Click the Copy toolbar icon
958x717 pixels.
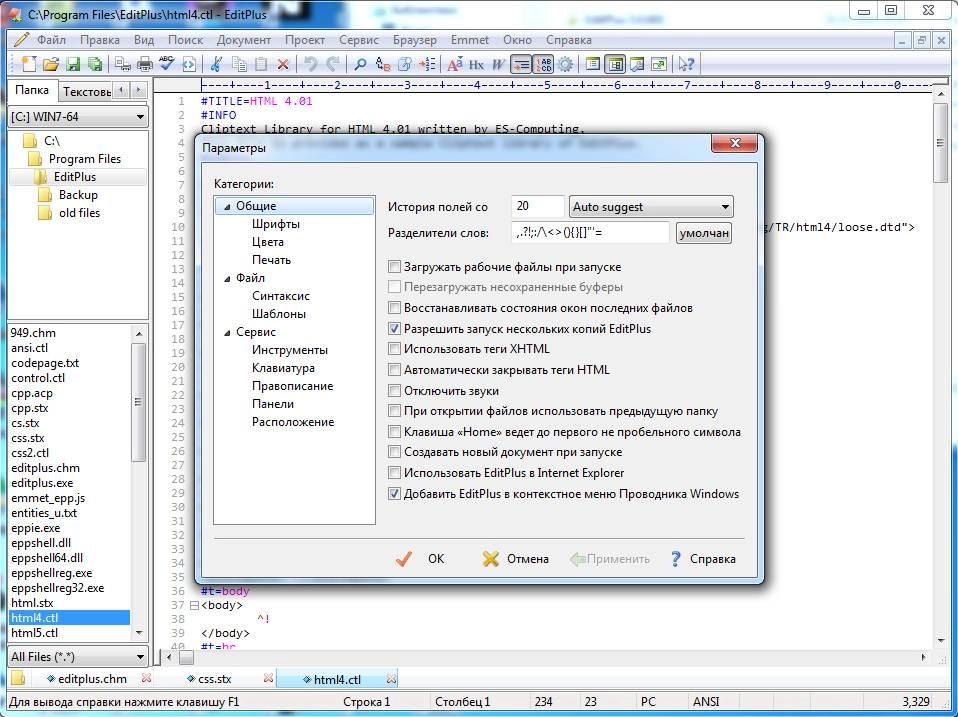point(240,64)
